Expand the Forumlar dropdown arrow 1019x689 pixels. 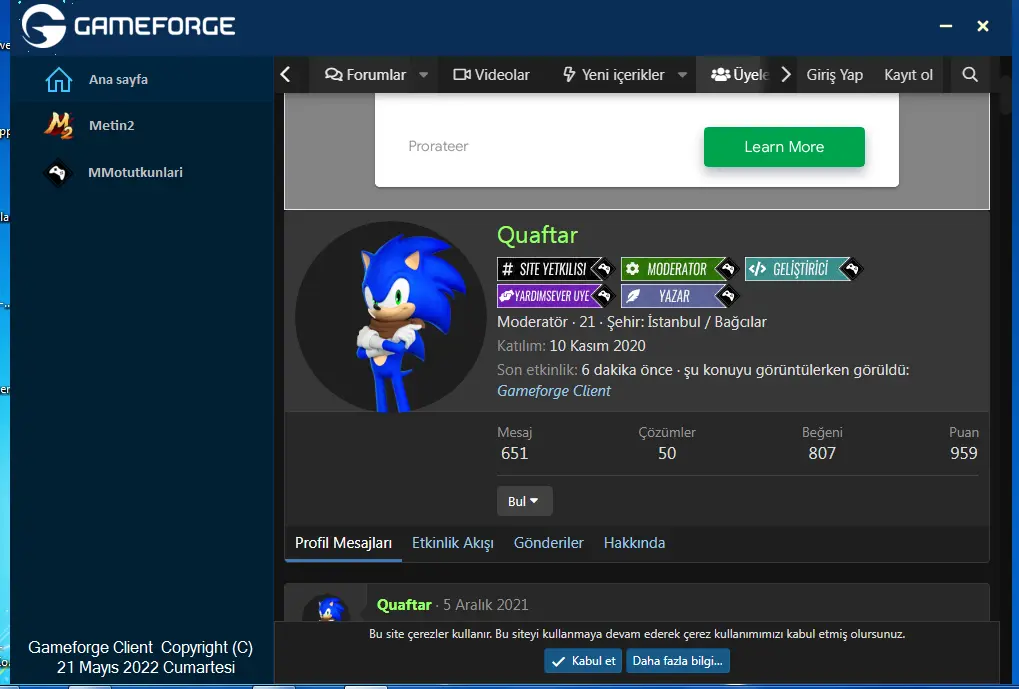click(423, 75)
